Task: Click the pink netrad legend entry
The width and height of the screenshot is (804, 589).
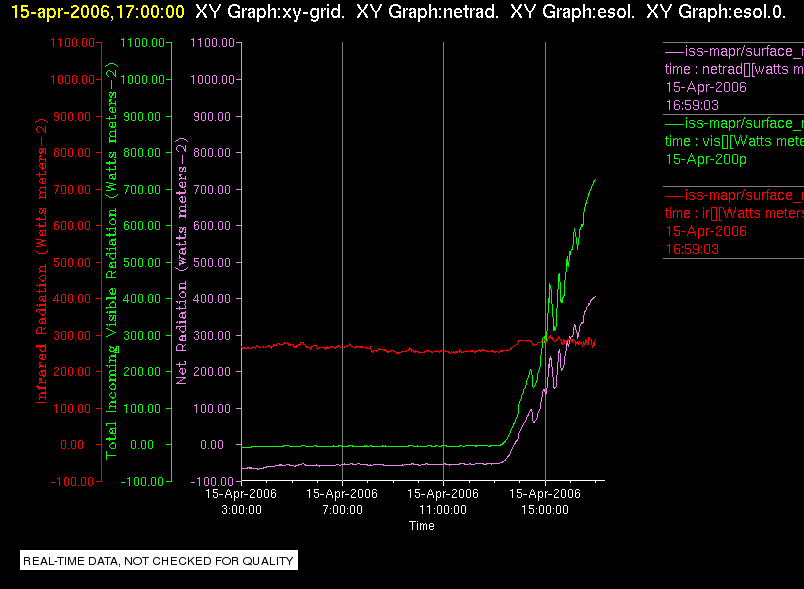Action: (x=733, y=78)
